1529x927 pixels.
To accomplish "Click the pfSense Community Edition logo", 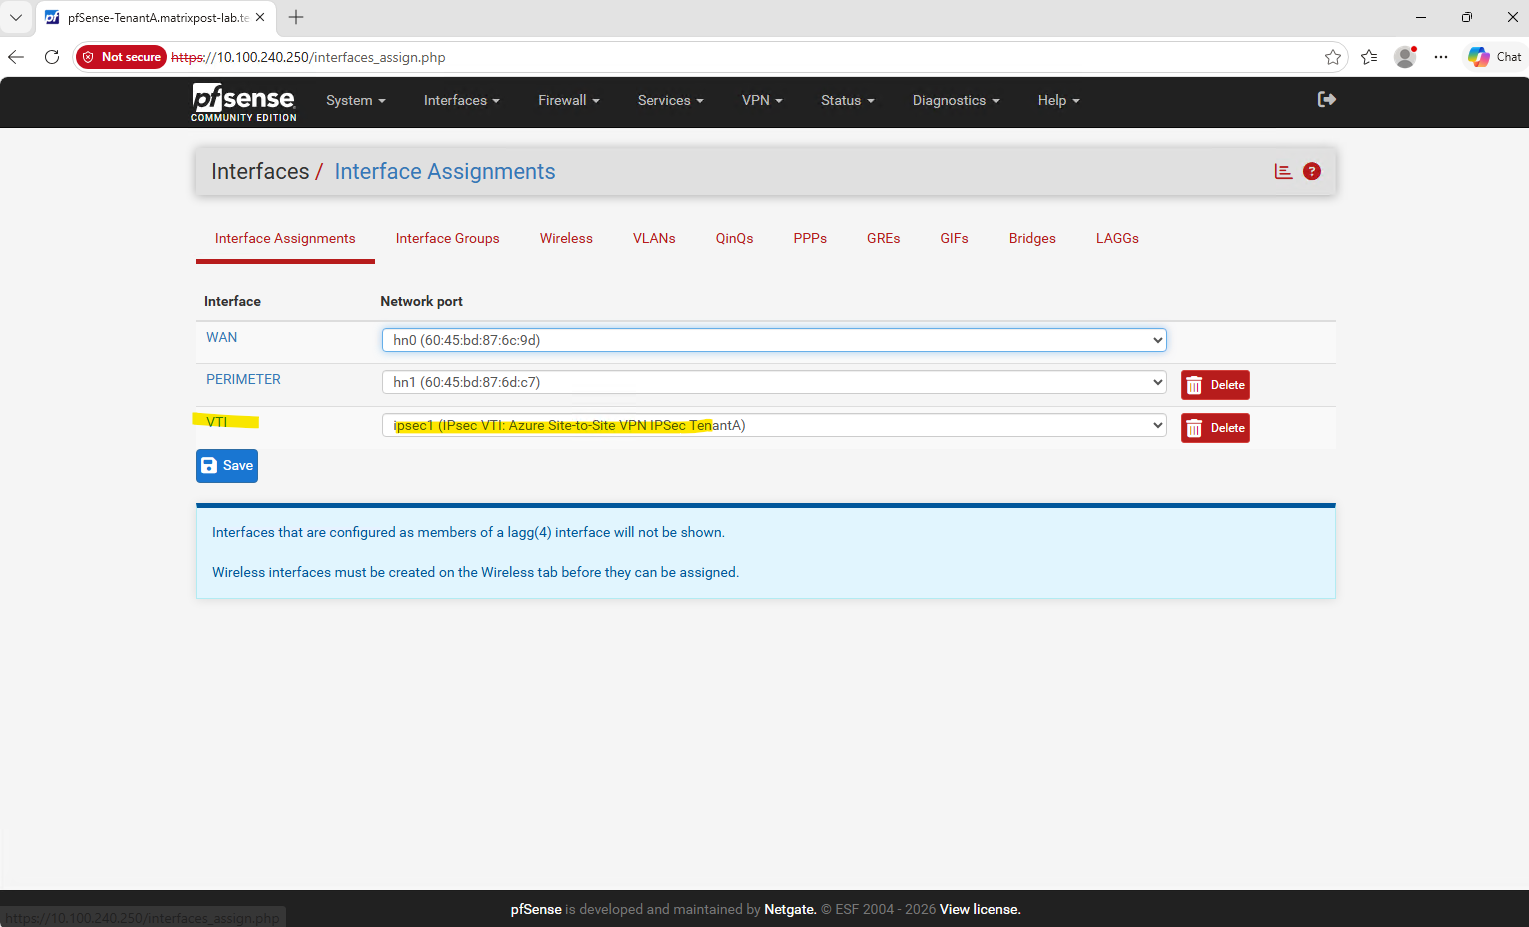I will [244, 102].
